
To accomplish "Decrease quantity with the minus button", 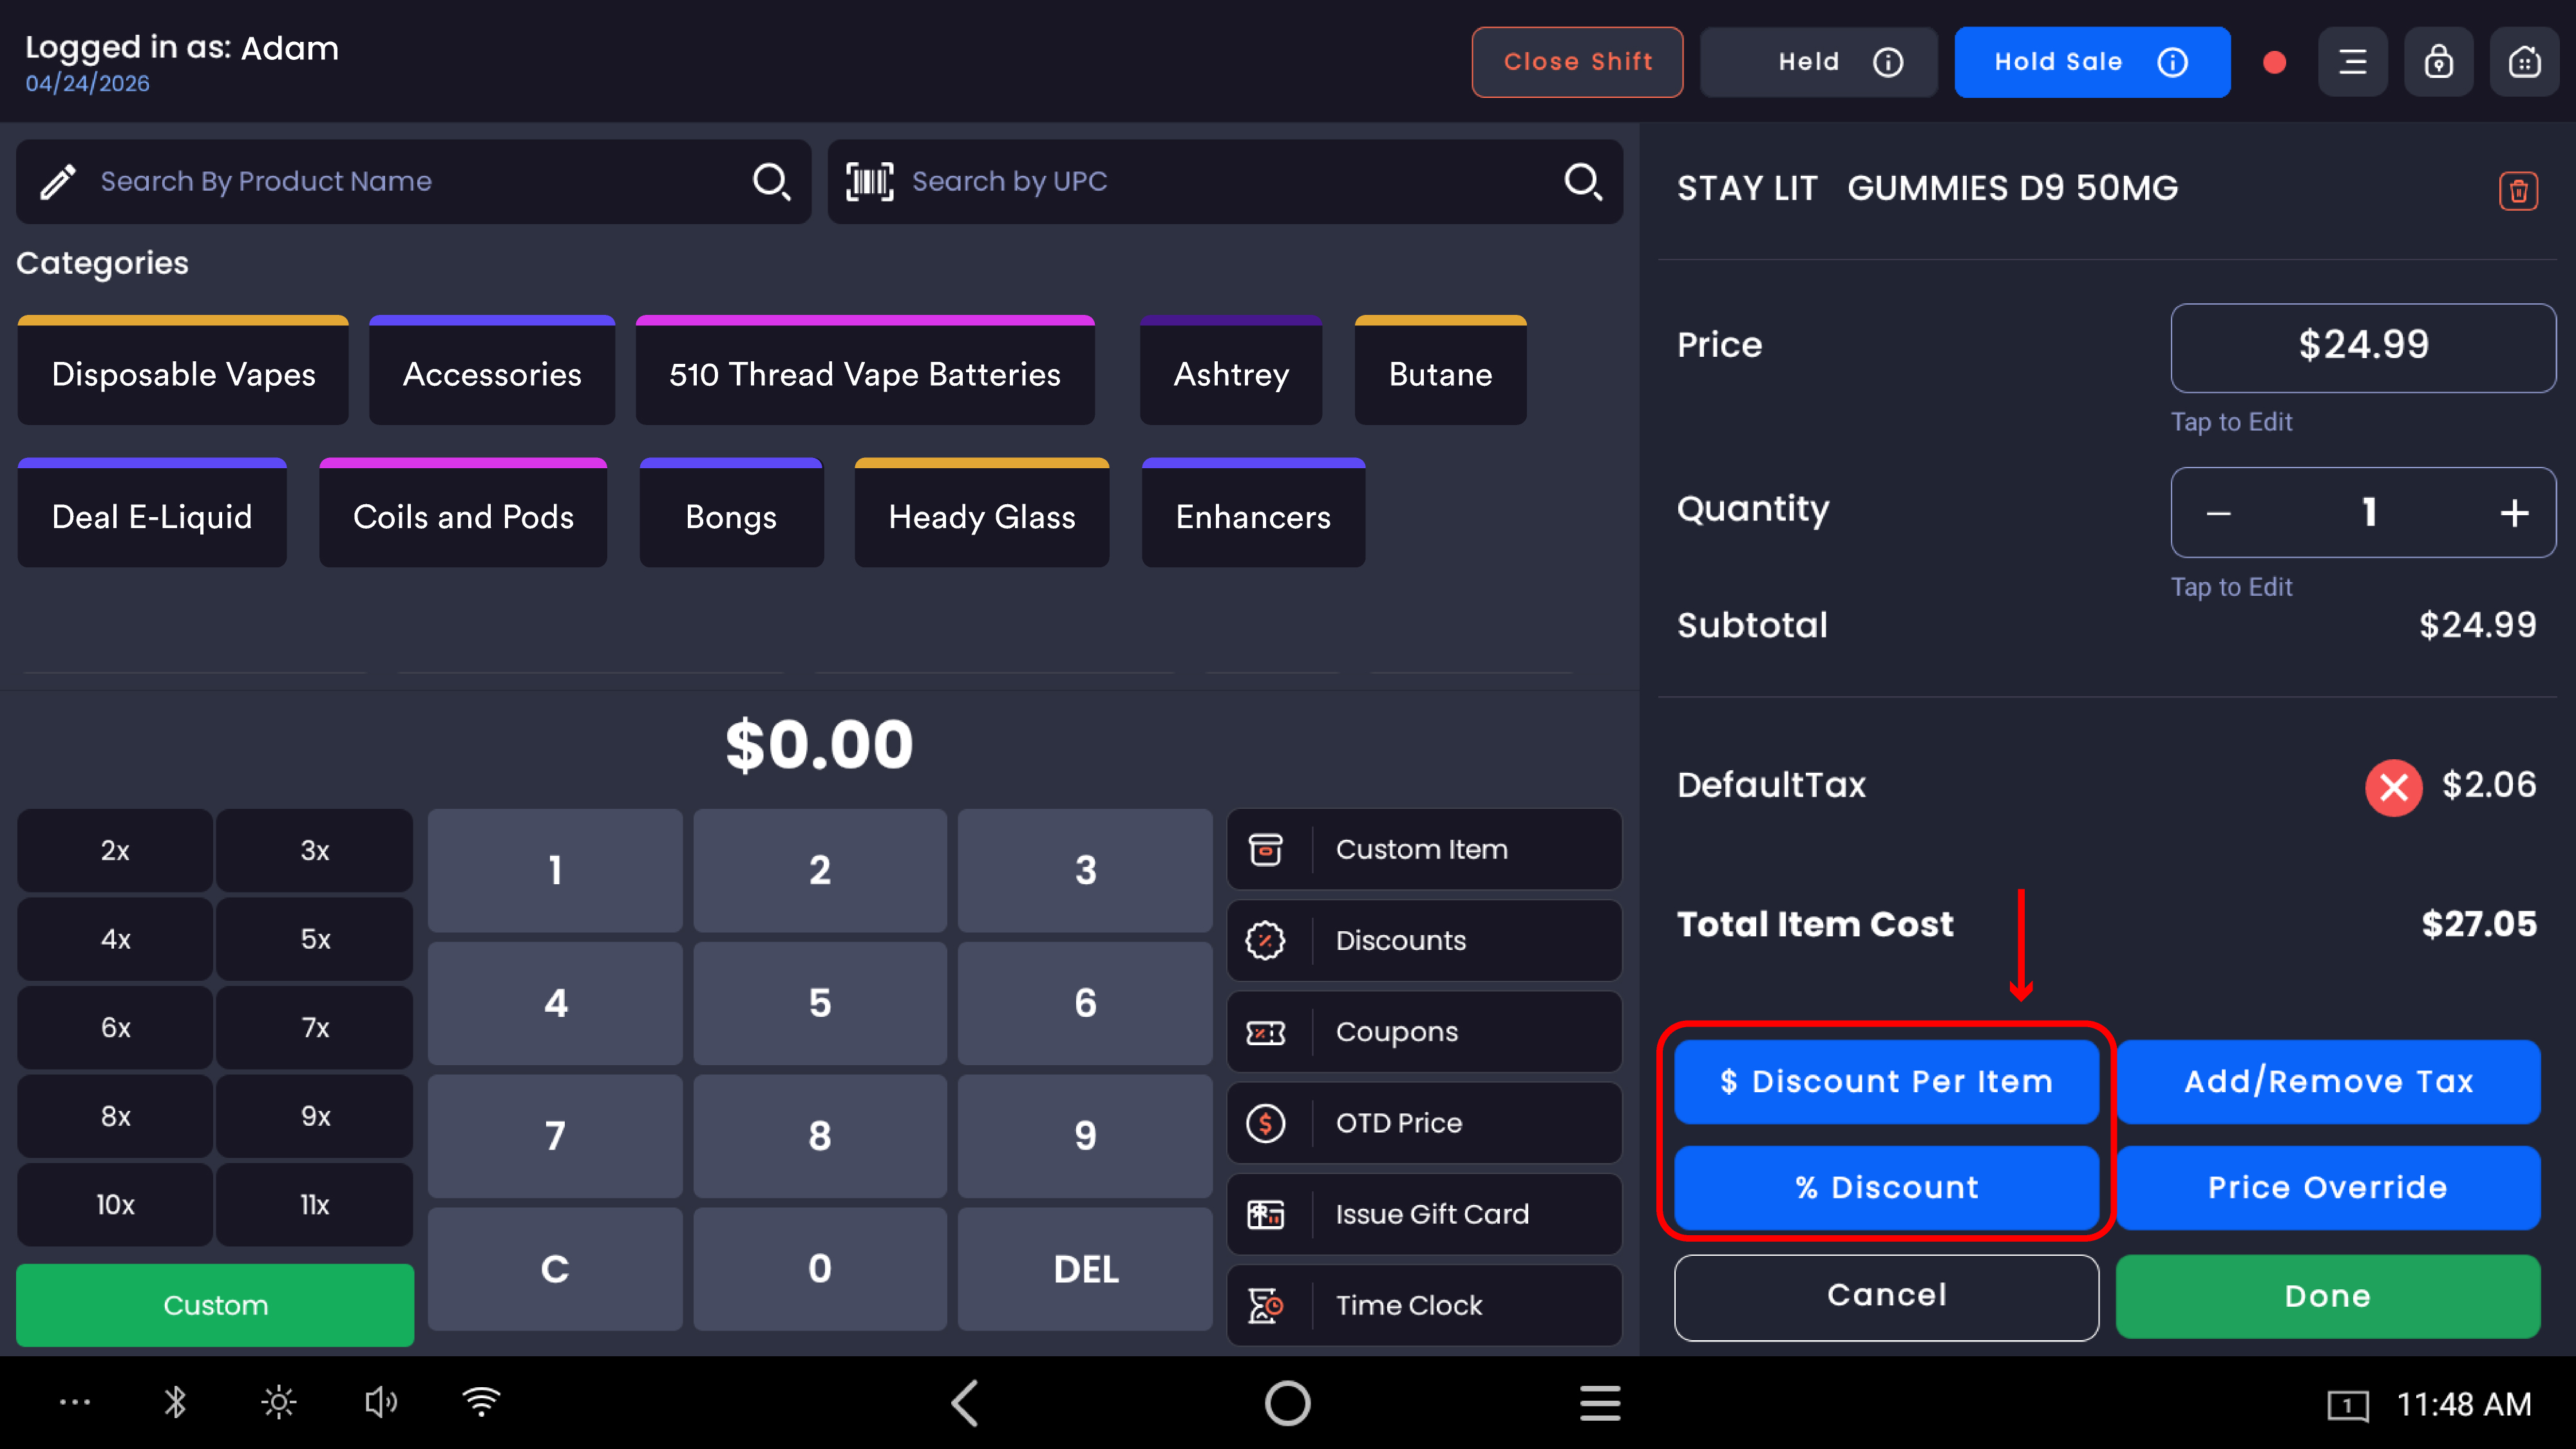I will tap(2218, 513).
